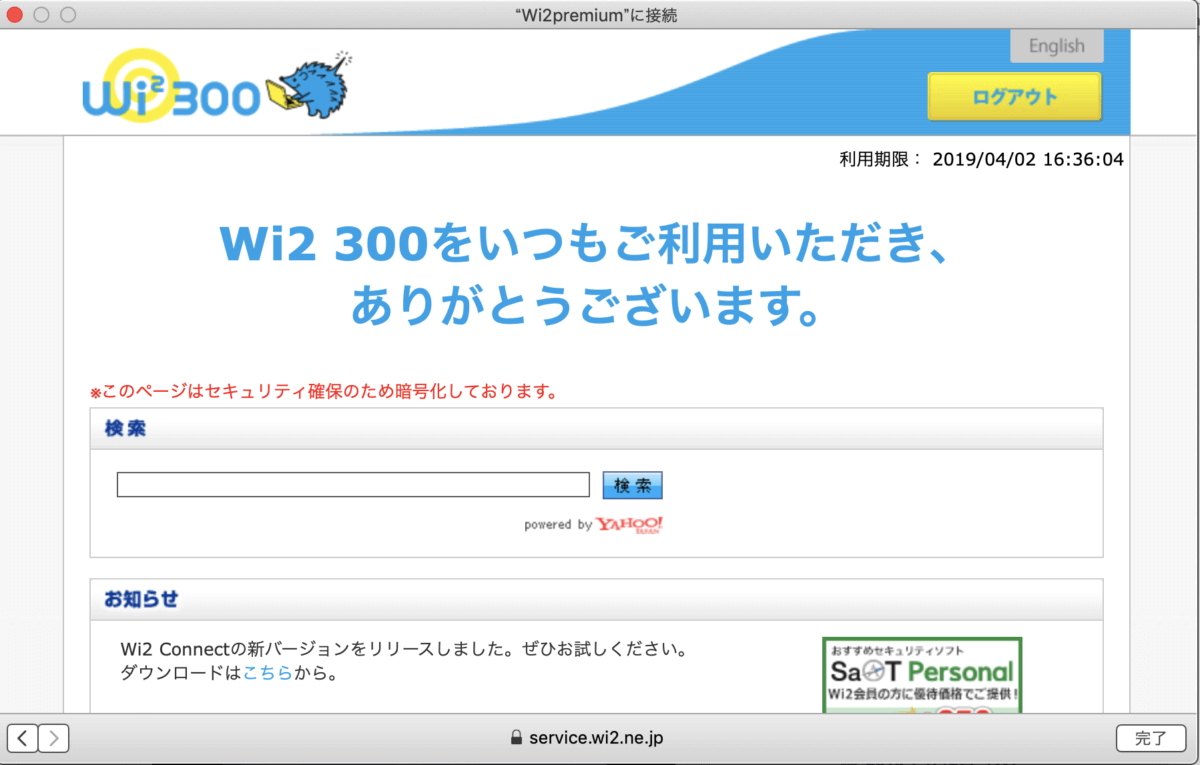Click the お知らせ section header

(x=597, y=599)
